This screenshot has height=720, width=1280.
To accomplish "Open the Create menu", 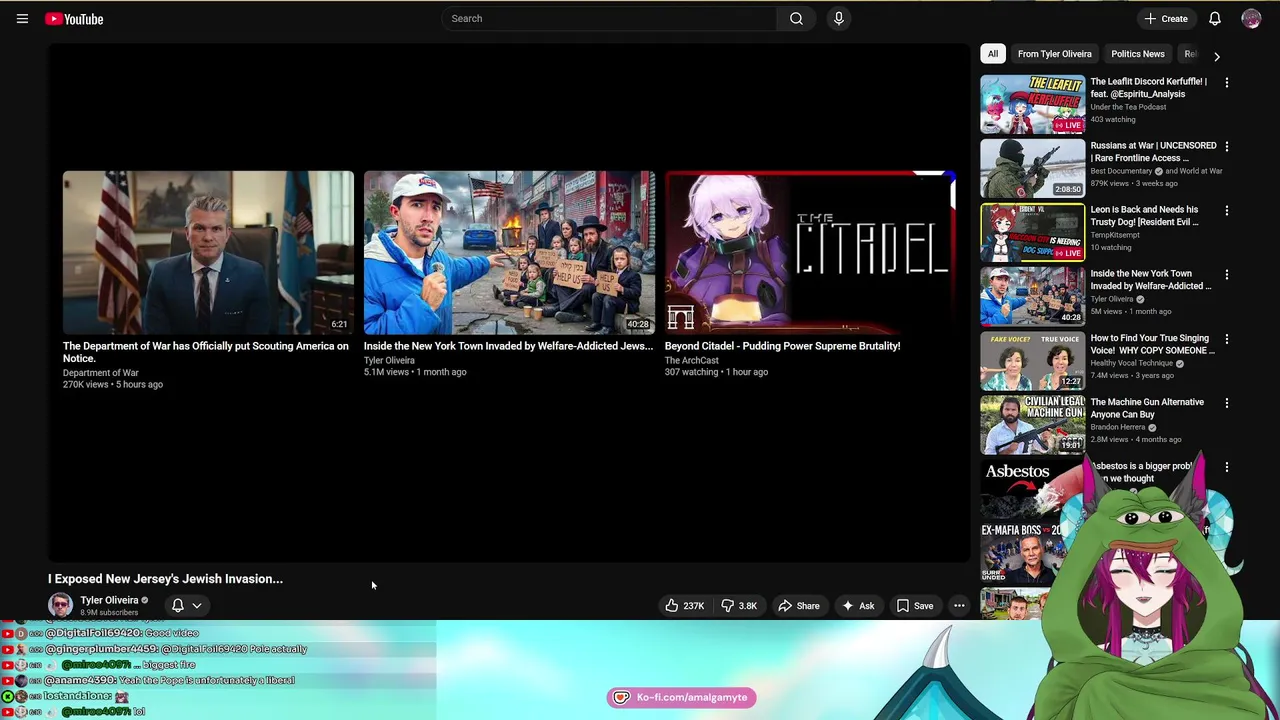I will pos(1166,19).
